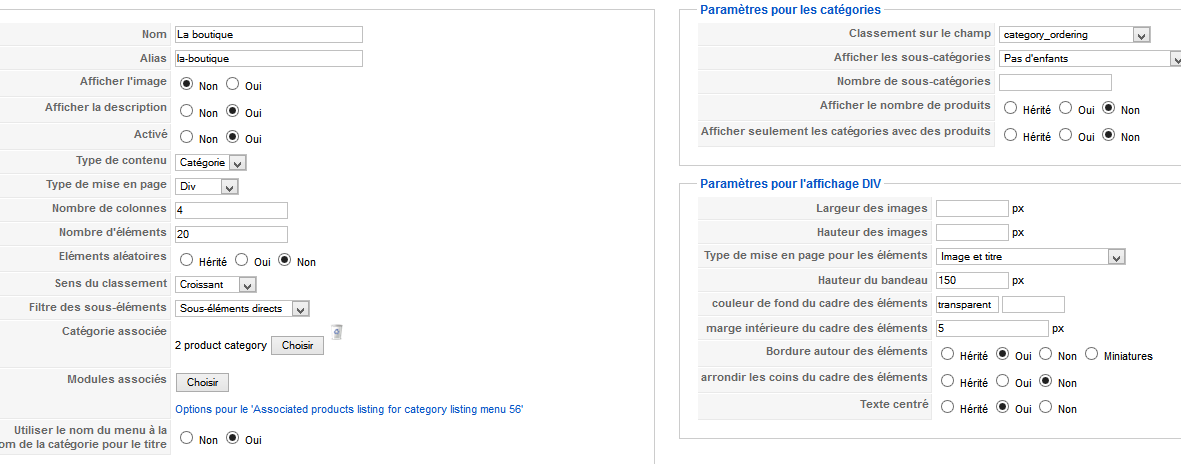Select Miniatures for Bordure autour des éléments

coord(1092,353)
